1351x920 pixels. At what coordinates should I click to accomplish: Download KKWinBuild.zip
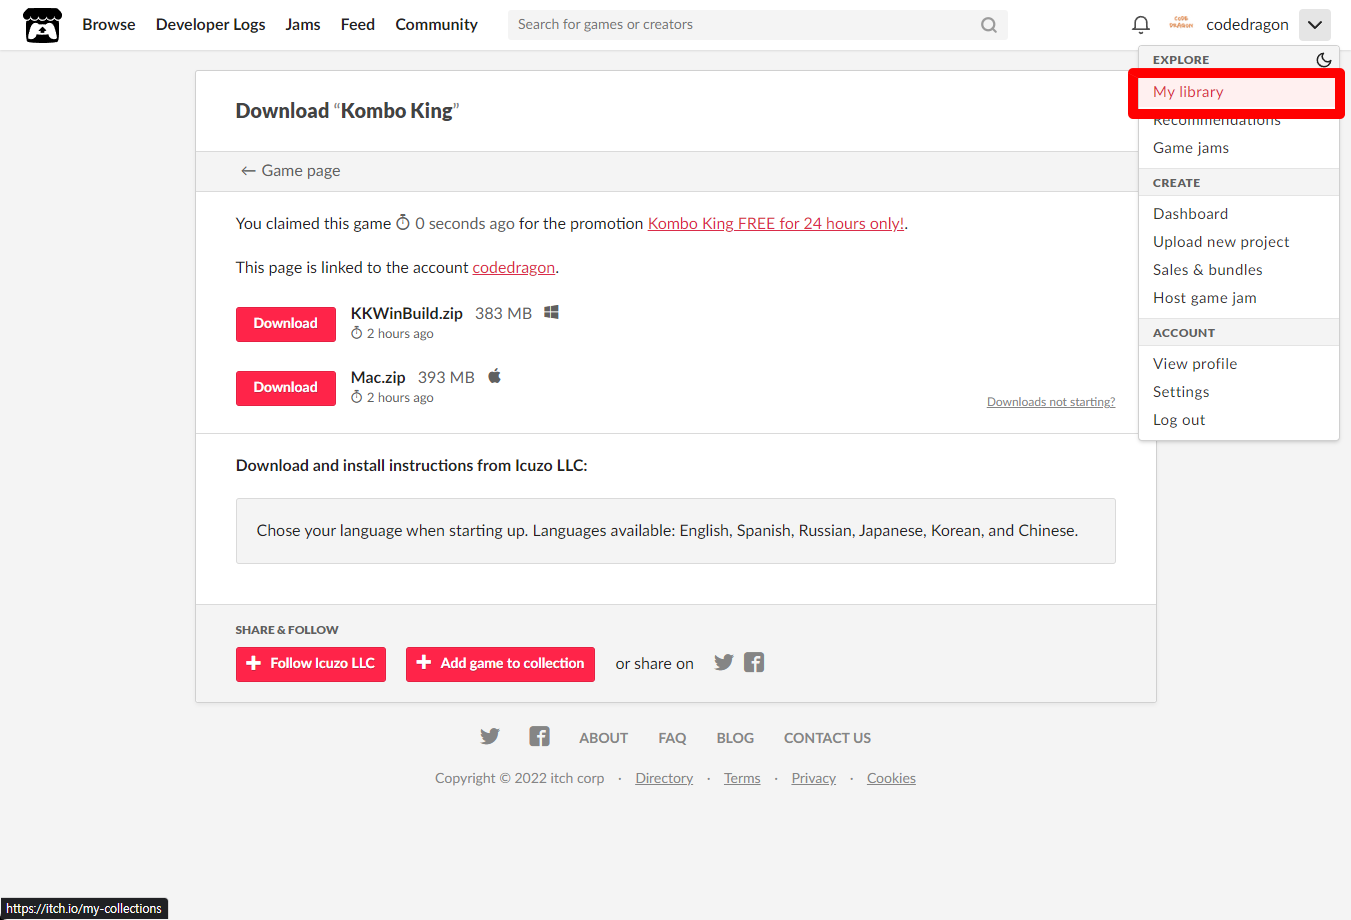click(x=286, y=324)
